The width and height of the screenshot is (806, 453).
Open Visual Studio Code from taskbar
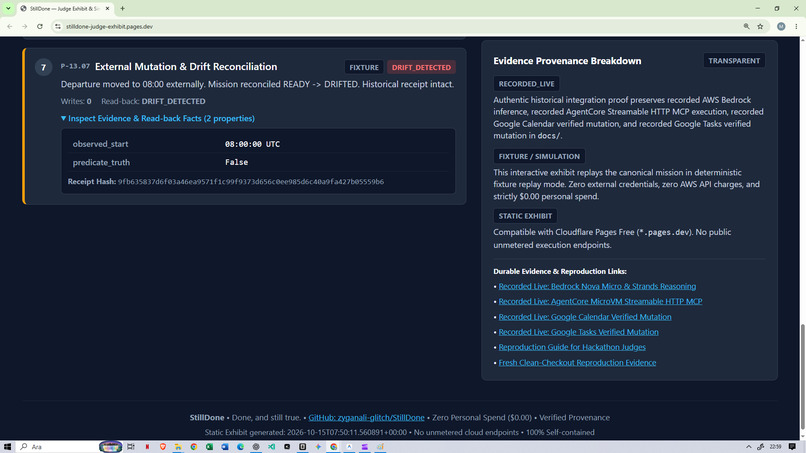[x=271, y=447]
